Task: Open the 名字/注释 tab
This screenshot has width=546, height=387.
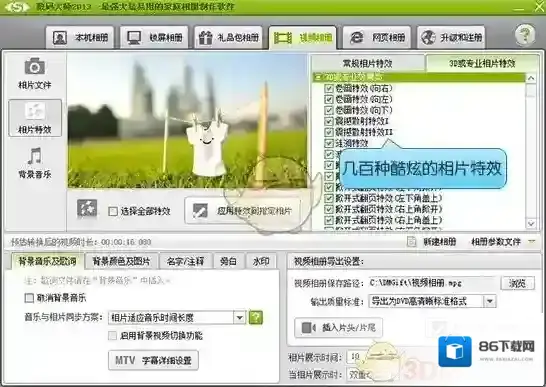Action: tap(185, 261)
